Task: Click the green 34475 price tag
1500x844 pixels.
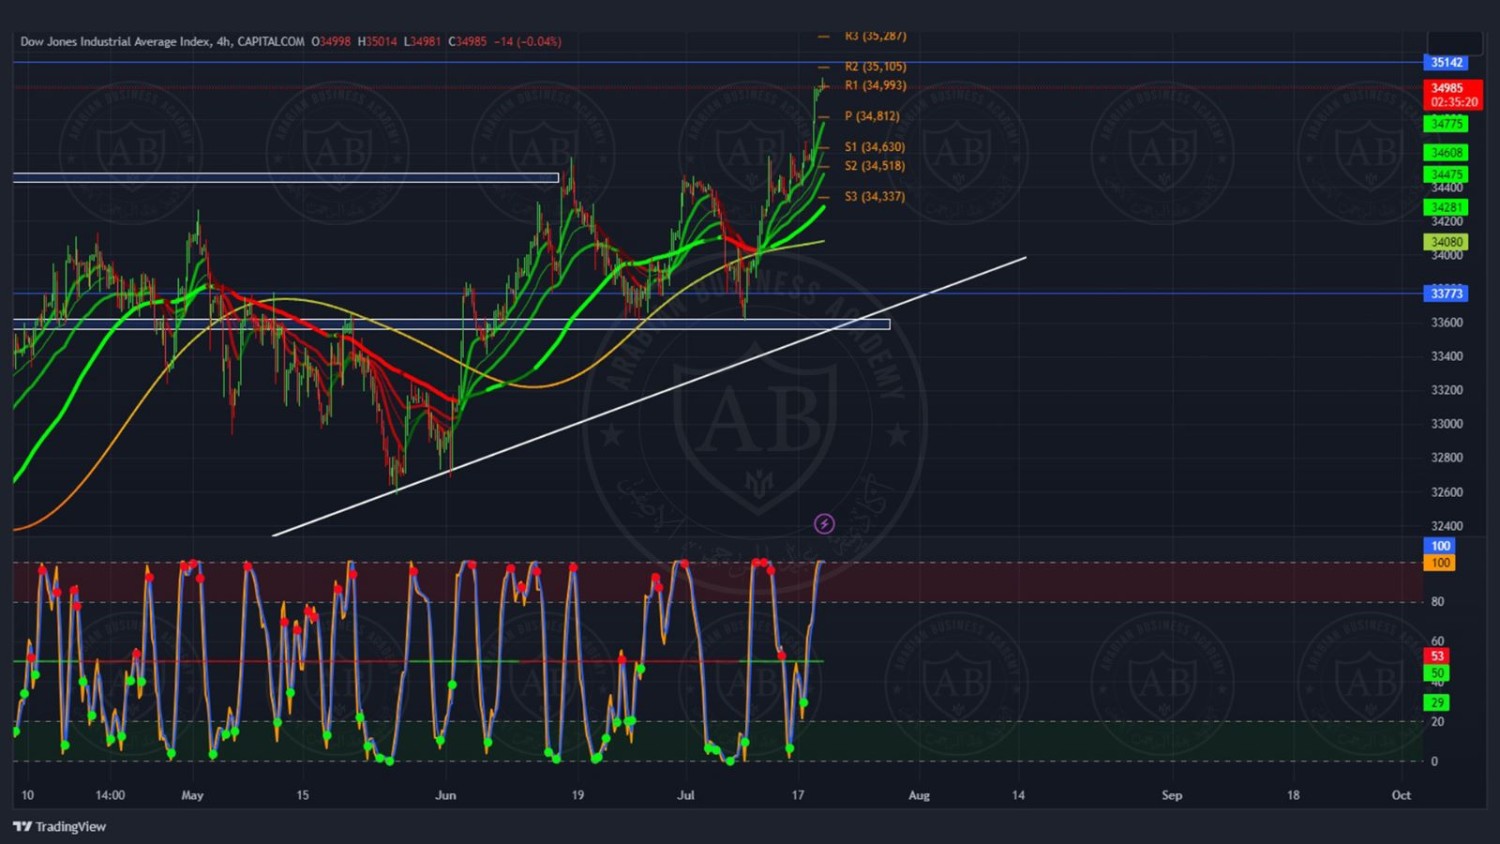Action: pos(1446,175)
